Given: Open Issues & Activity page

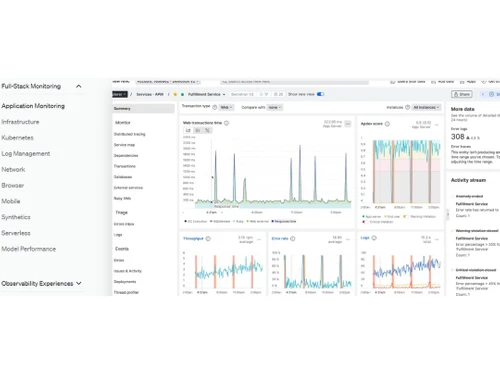Looking at the screenshot, I should click(128, 271).
